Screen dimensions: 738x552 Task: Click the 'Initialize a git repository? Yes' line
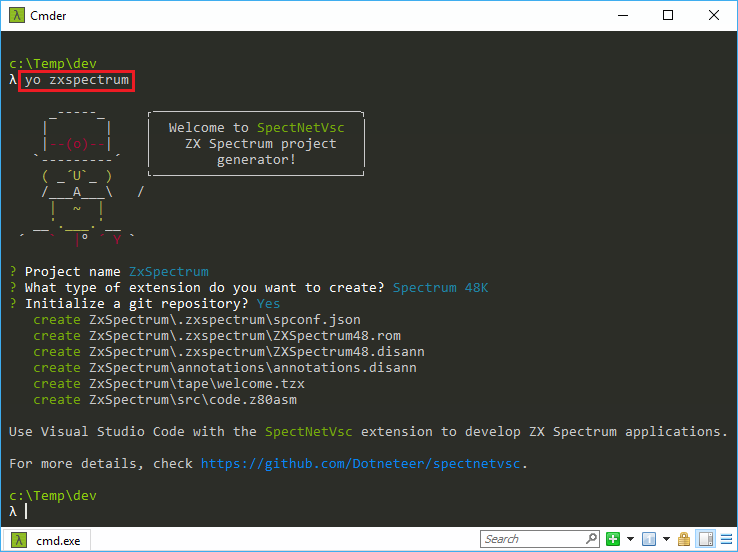point(145,304)
